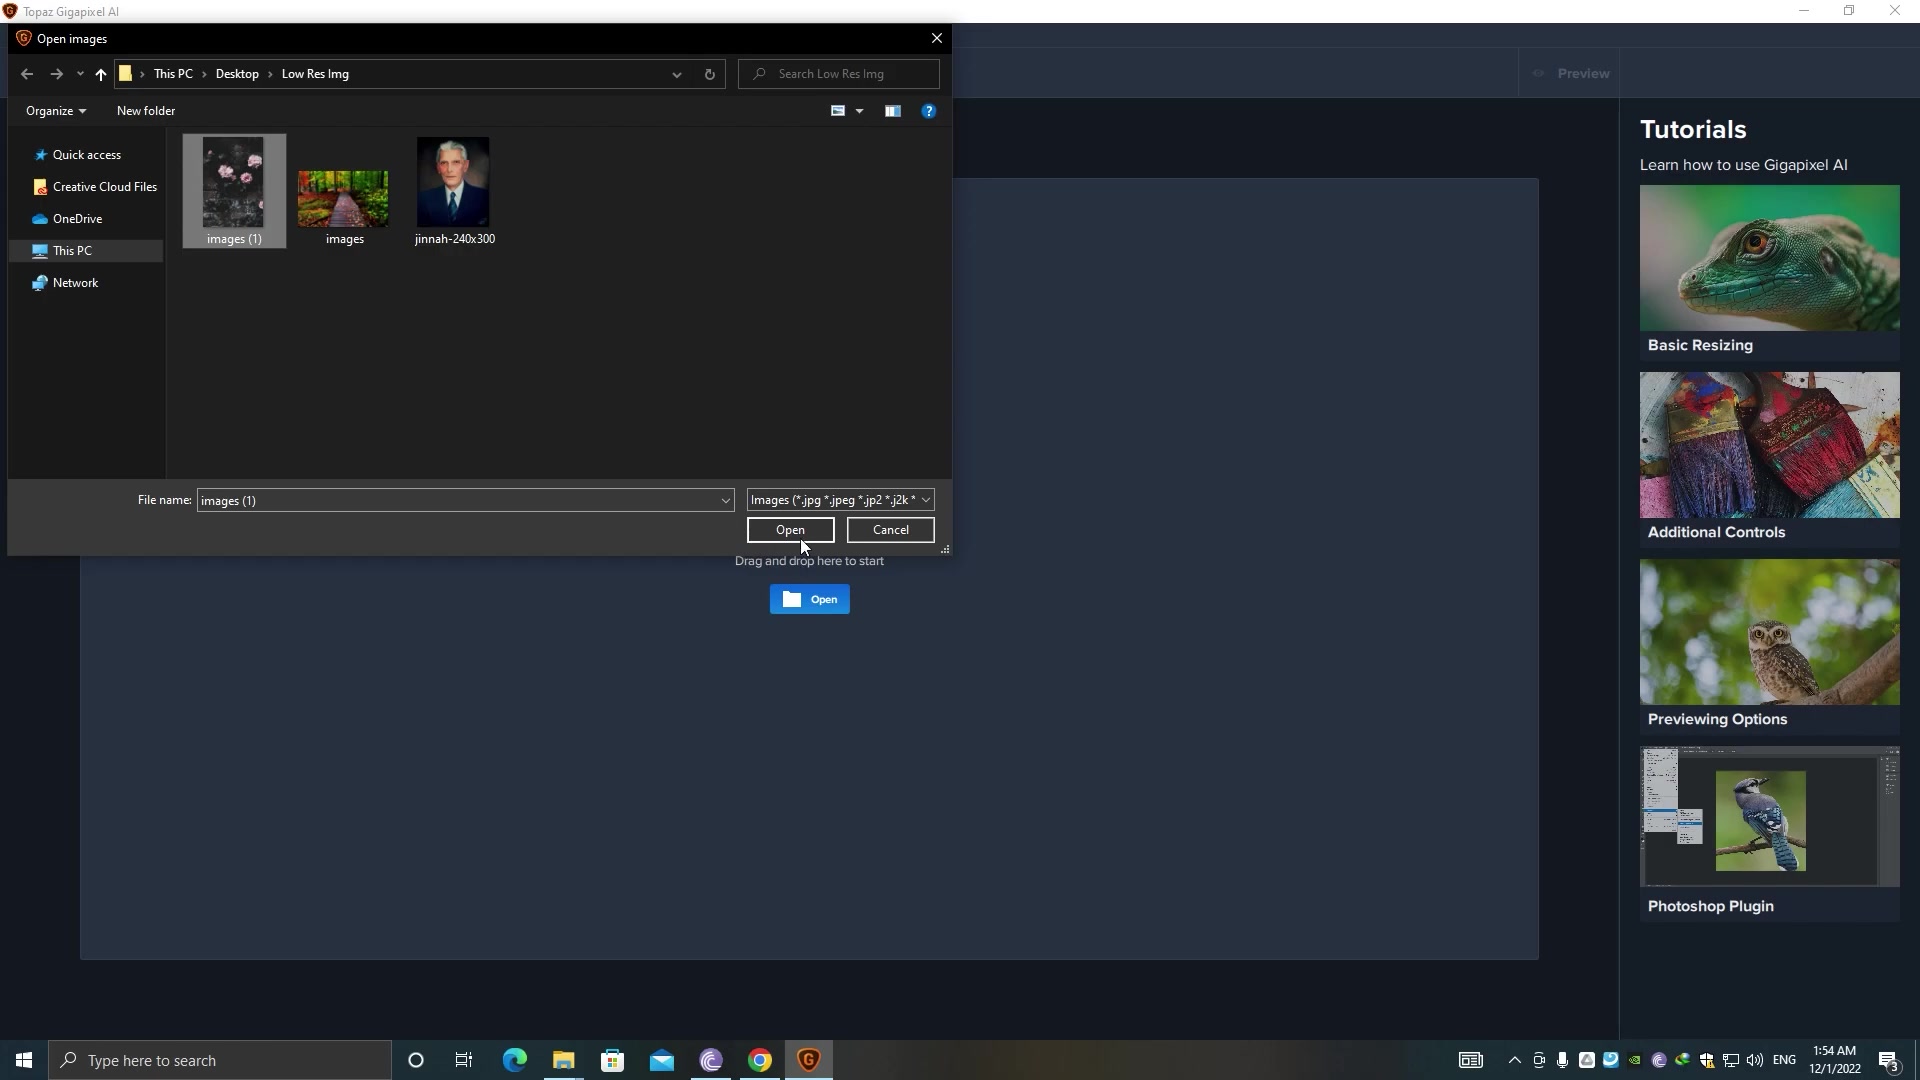The width and height of the screenshot is (1920, 1080).
Task: Select Creative Cloud Files
Action: (x=95, y=187)
